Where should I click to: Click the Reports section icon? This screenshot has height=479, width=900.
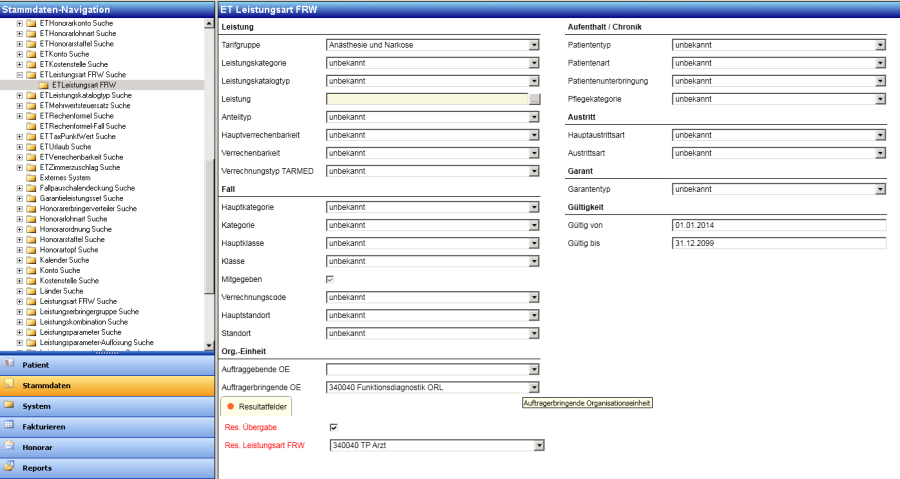(9, 467)
